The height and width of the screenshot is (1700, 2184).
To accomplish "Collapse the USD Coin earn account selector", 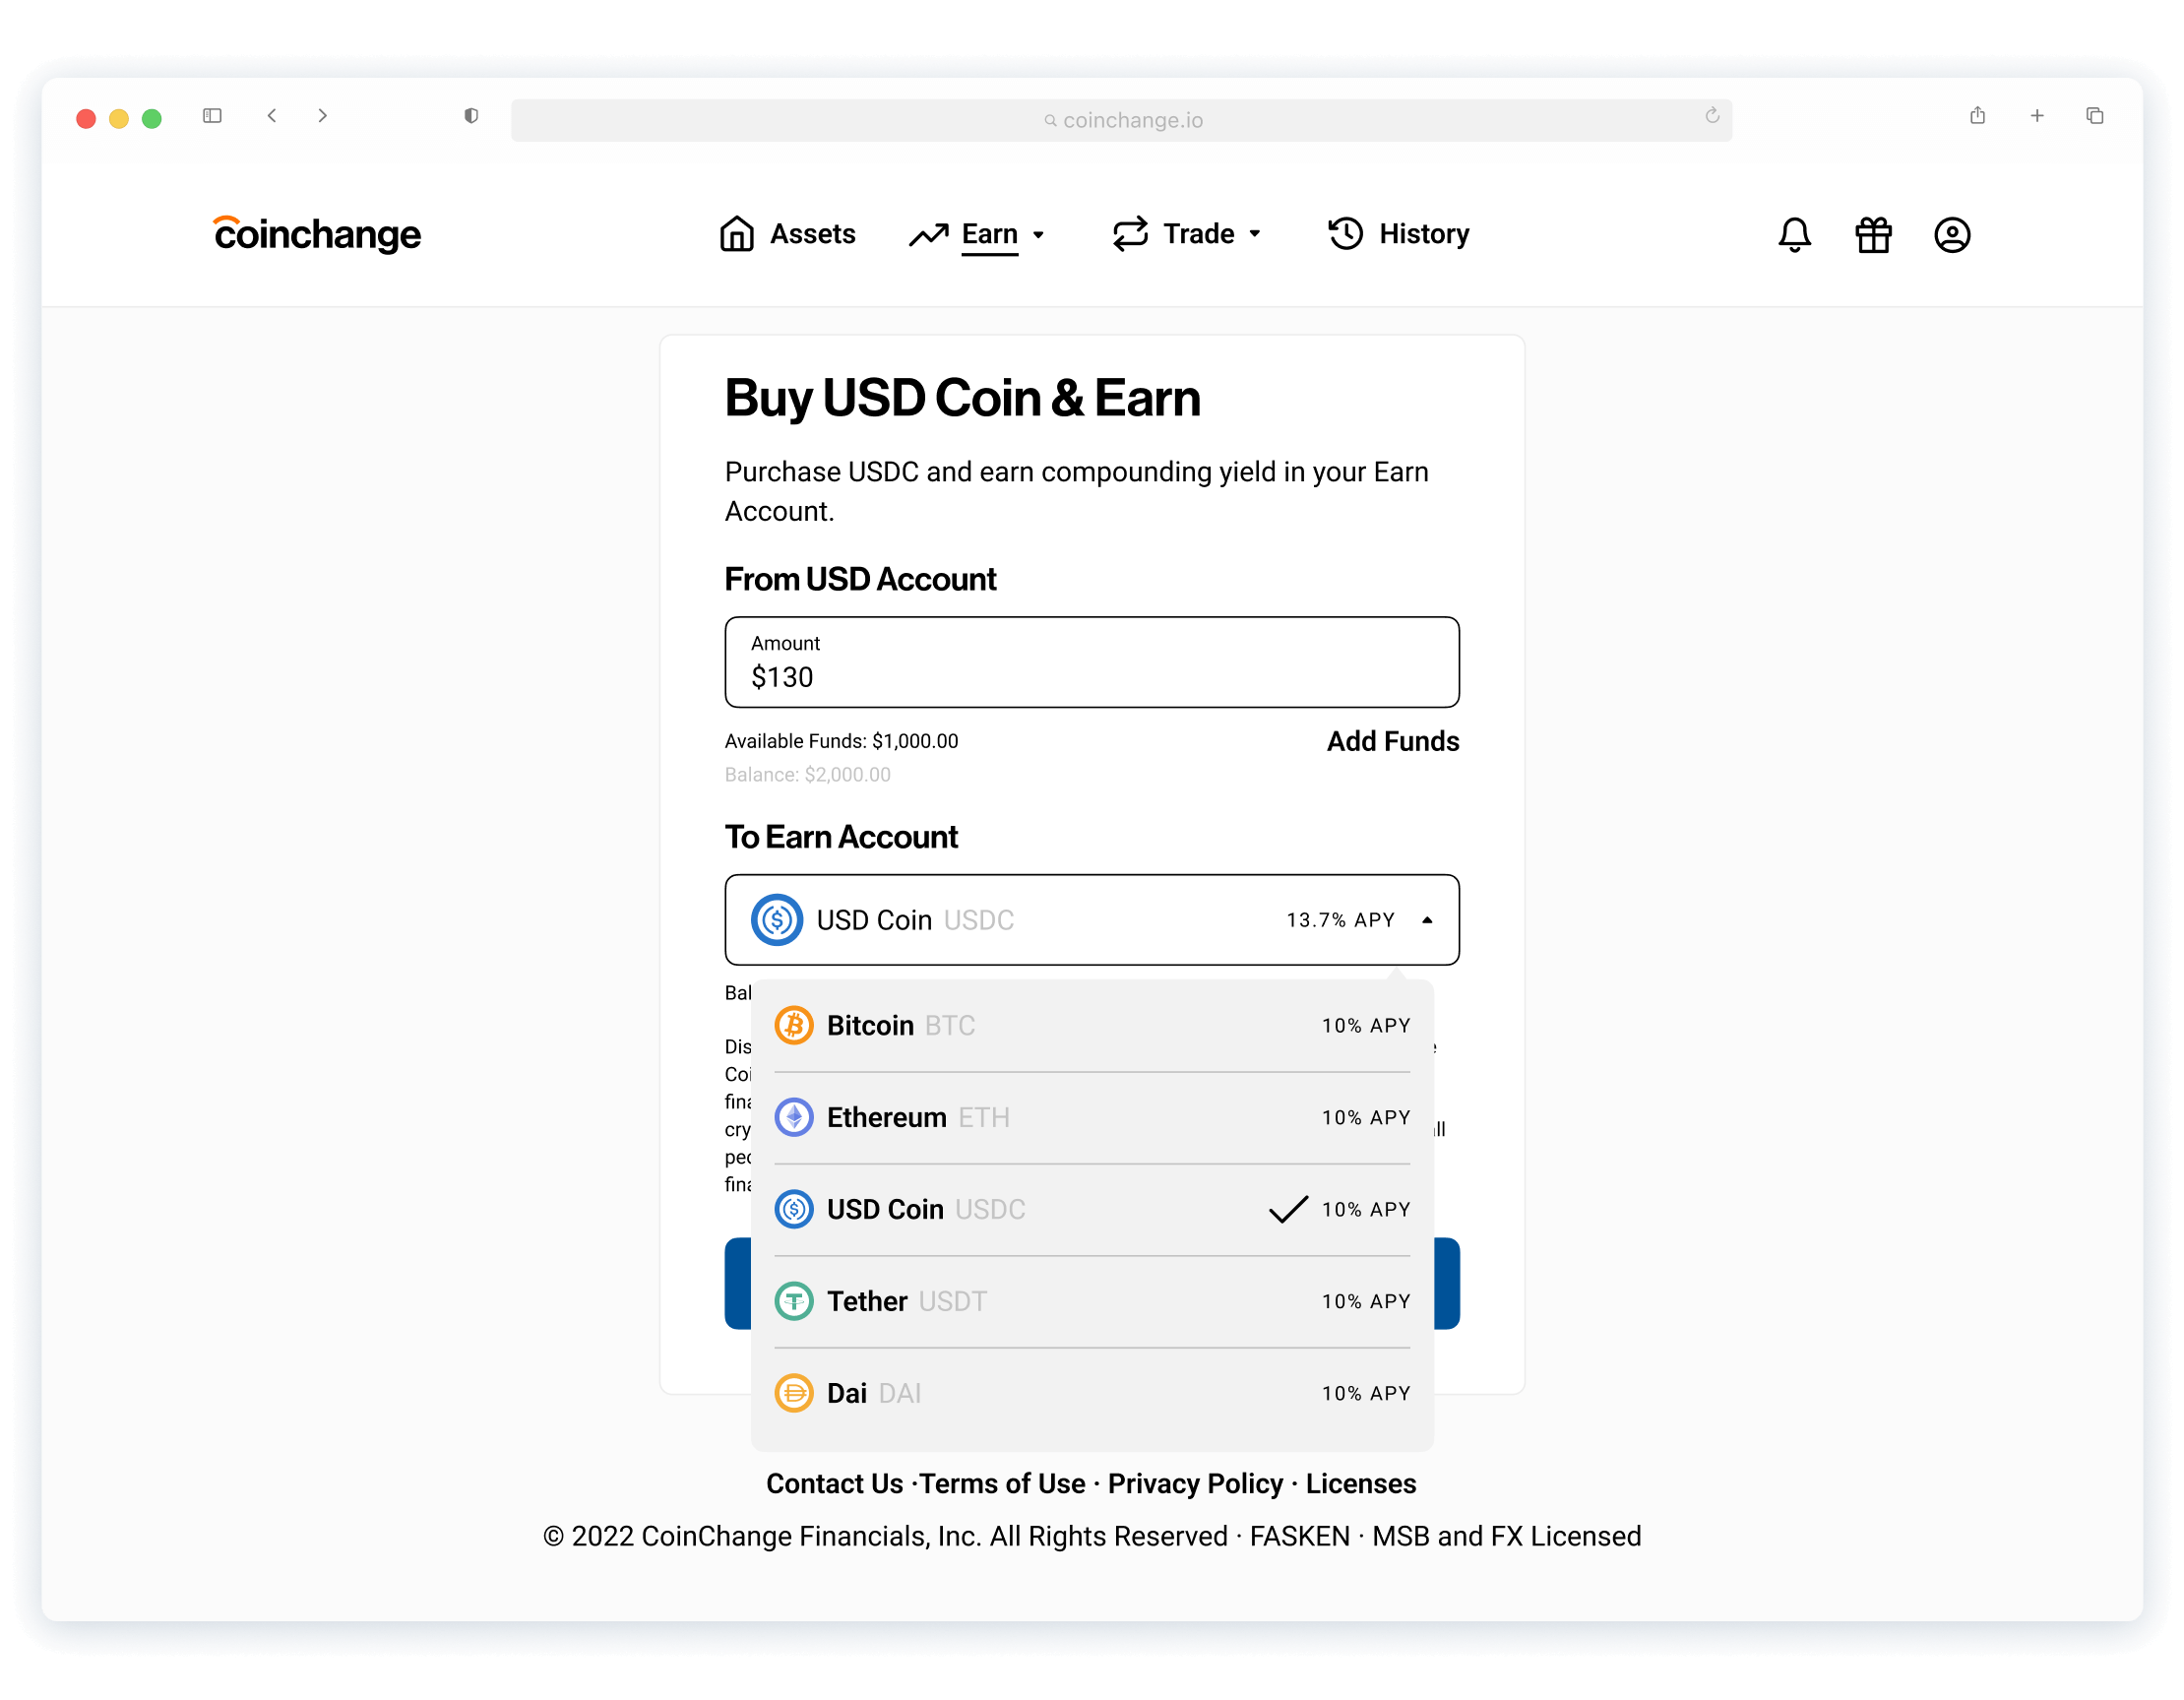I will point(1426,920).
